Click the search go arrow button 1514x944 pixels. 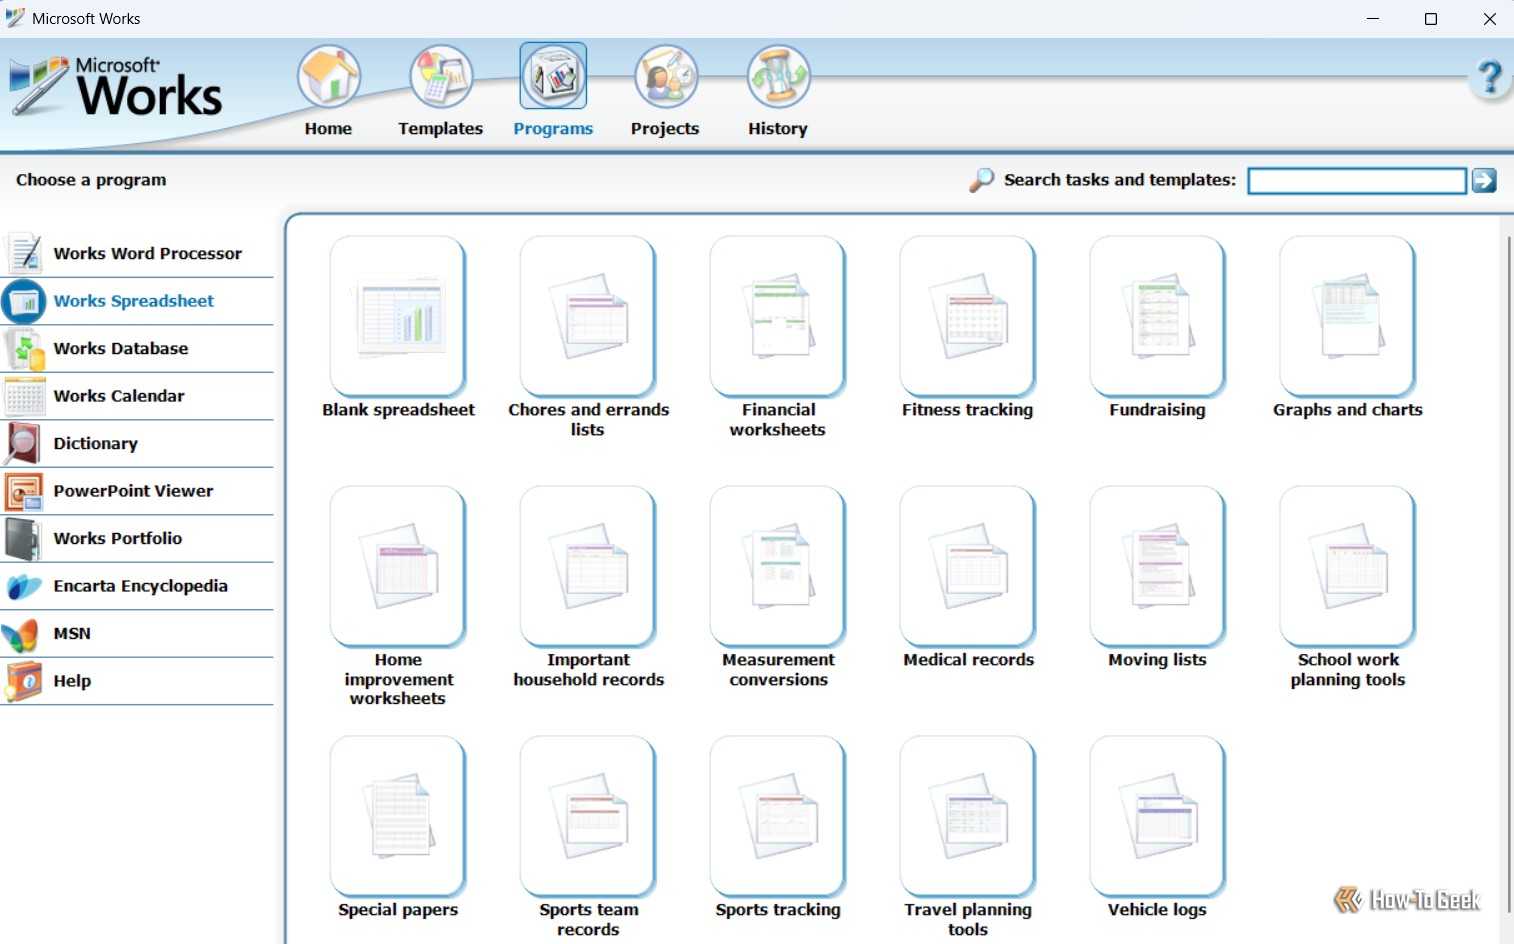coord(1483,180)
